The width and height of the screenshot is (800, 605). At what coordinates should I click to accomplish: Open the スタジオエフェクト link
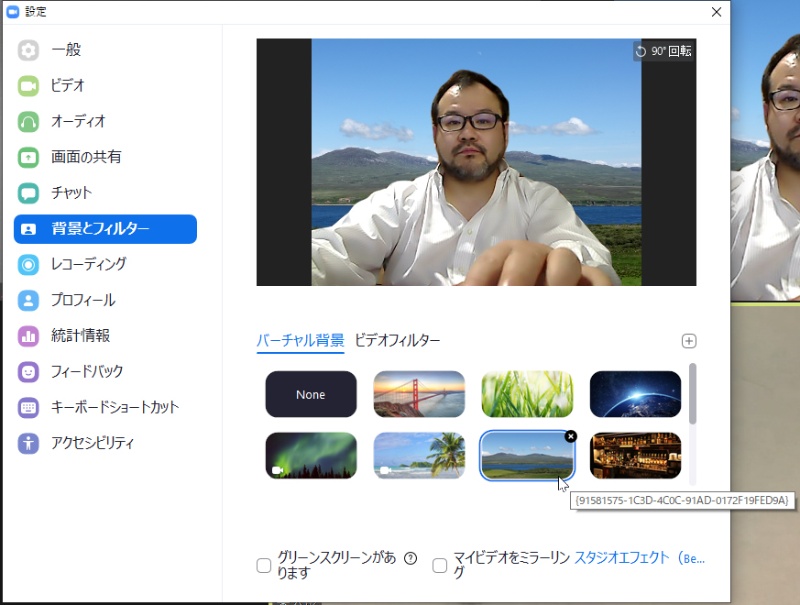point(639,559)
